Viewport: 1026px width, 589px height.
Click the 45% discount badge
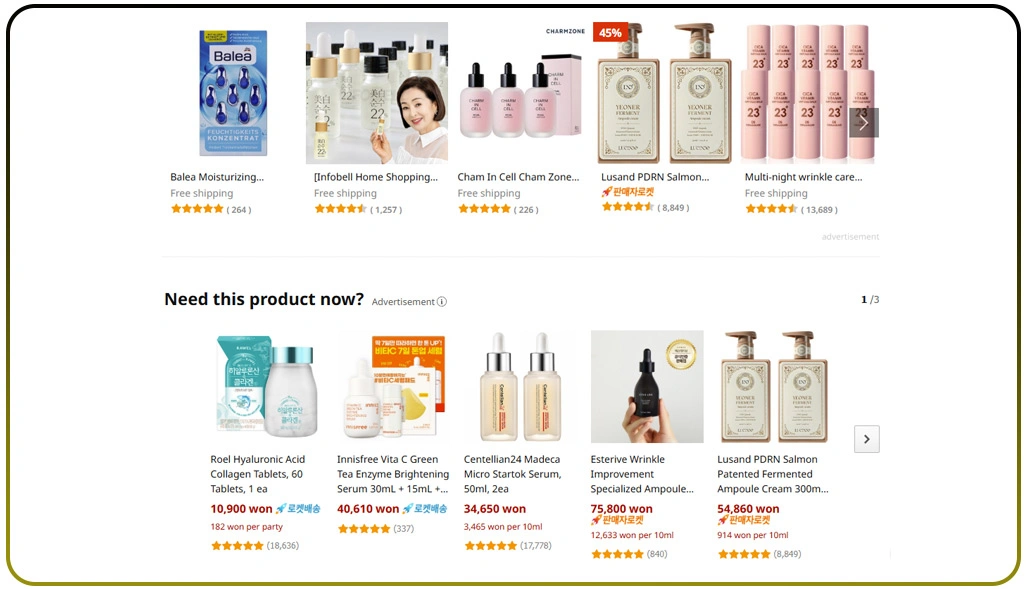pyautogui.click(x=610, y=32)
